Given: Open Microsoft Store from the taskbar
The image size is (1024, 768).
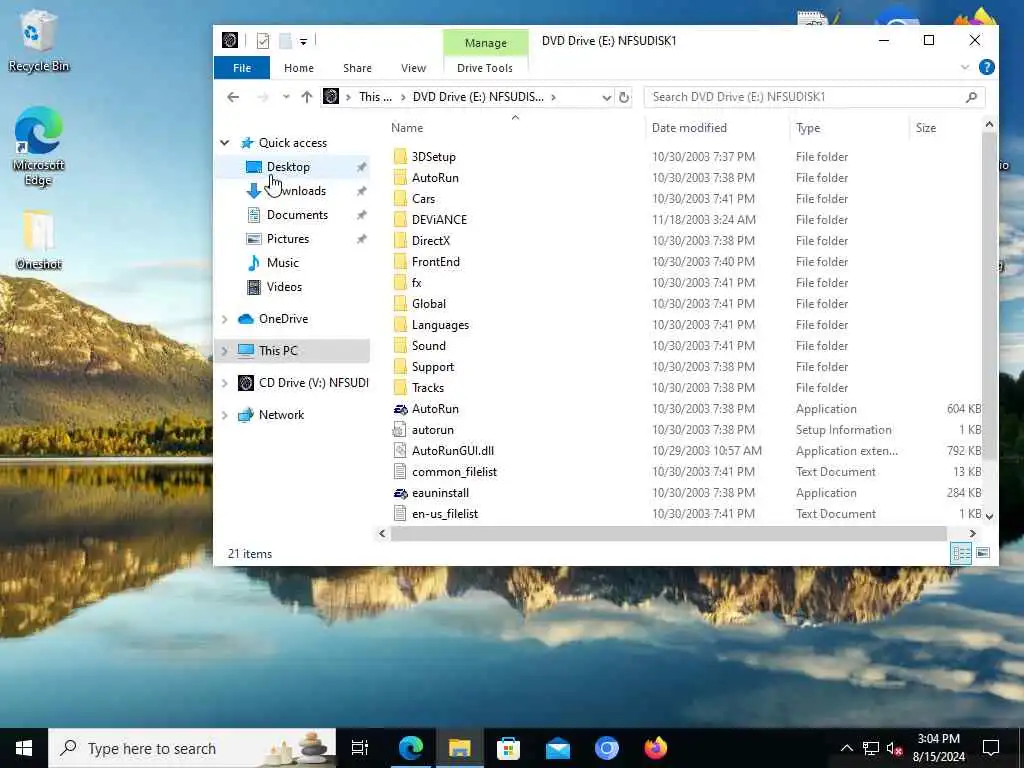Looking at the screenshot, I should (508, 748).
